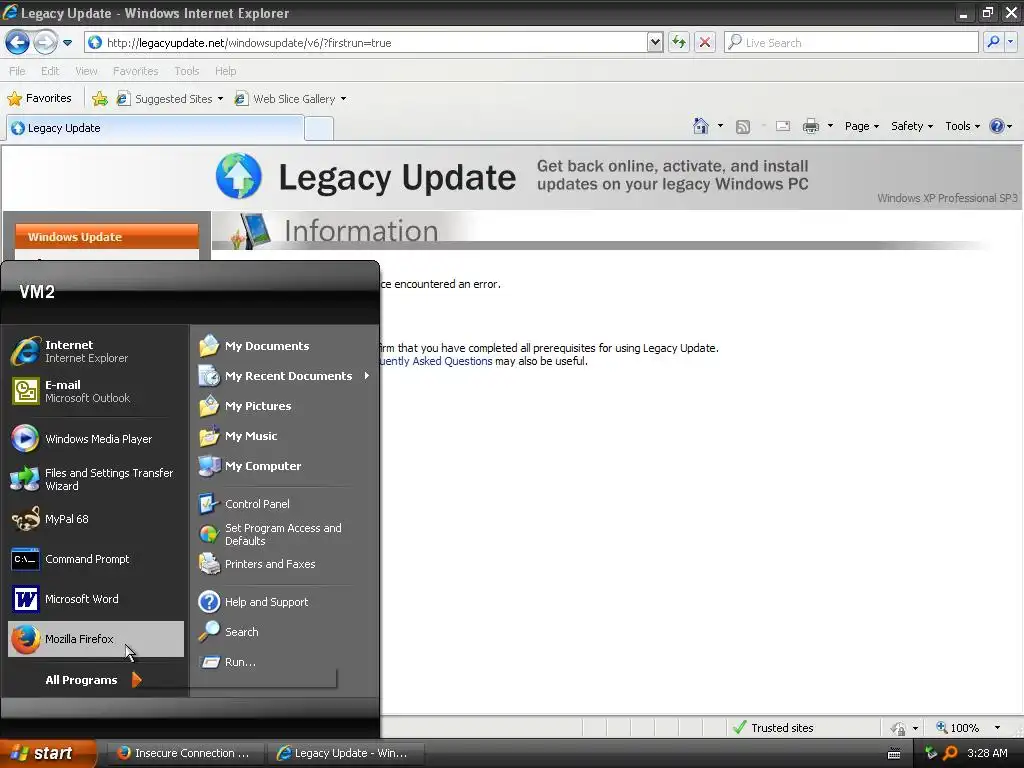Click the Stop loading button
The height and width of the screenshot is (768, 1024).
coord(705,42)
